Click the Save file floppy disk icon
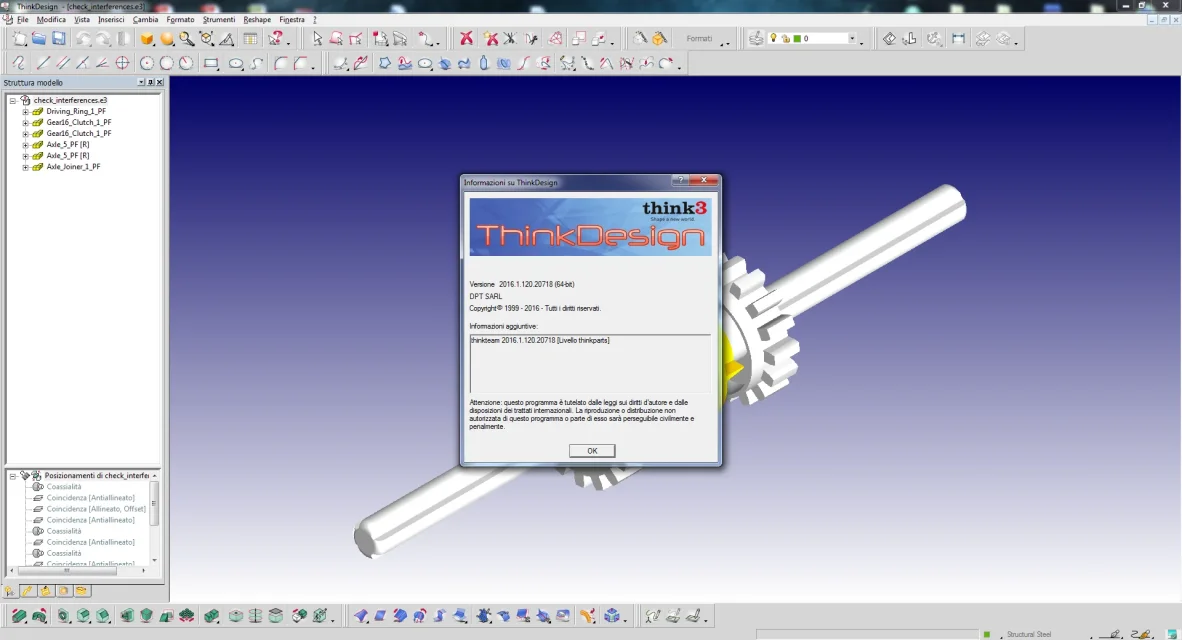Viewport: 1182px width, 640px height. click(59, 39)
